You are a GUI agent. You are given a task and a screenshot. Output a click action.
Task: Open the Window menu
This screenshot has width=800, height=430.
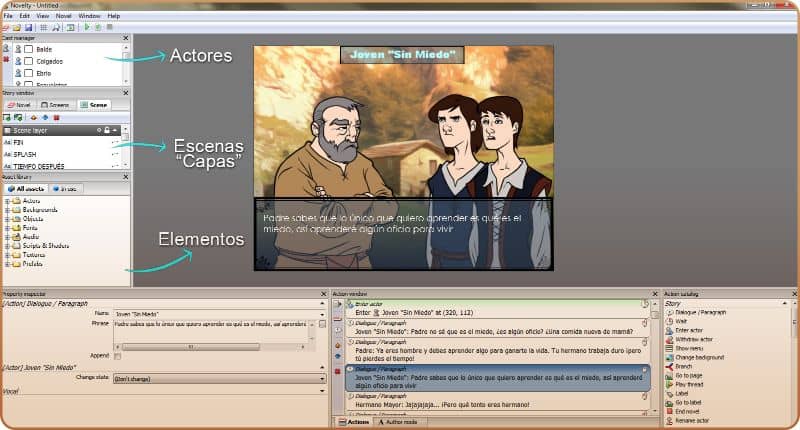(89, 16)
